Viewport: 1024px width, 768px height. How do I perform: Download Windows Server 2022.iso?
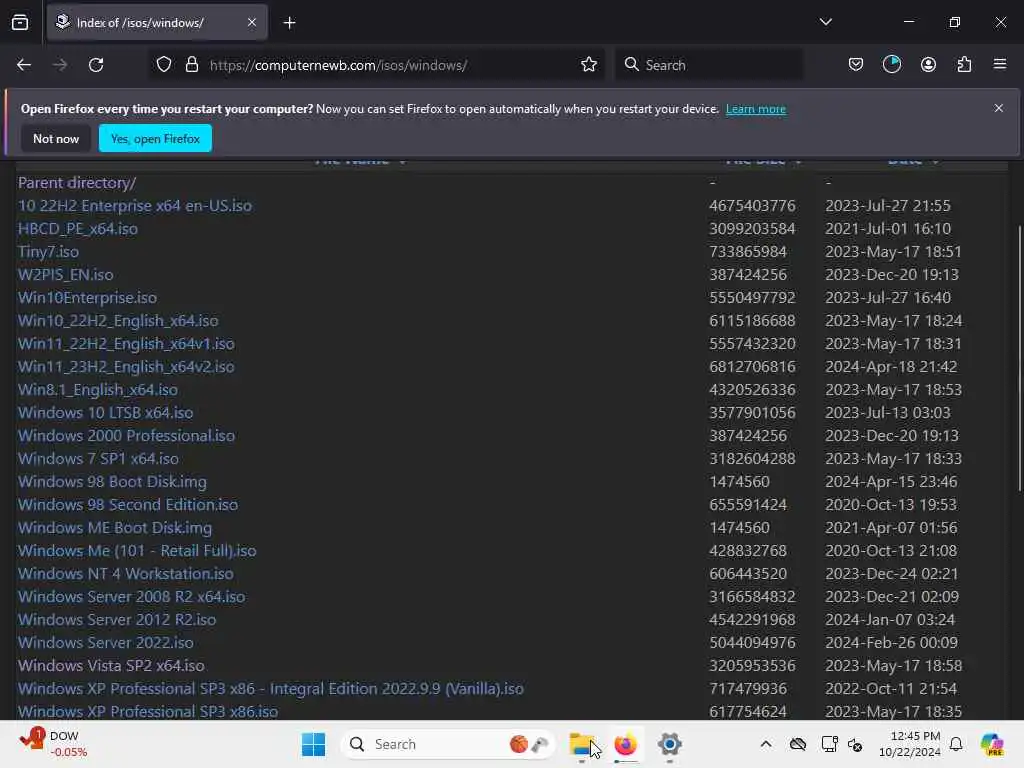(106, 643)
